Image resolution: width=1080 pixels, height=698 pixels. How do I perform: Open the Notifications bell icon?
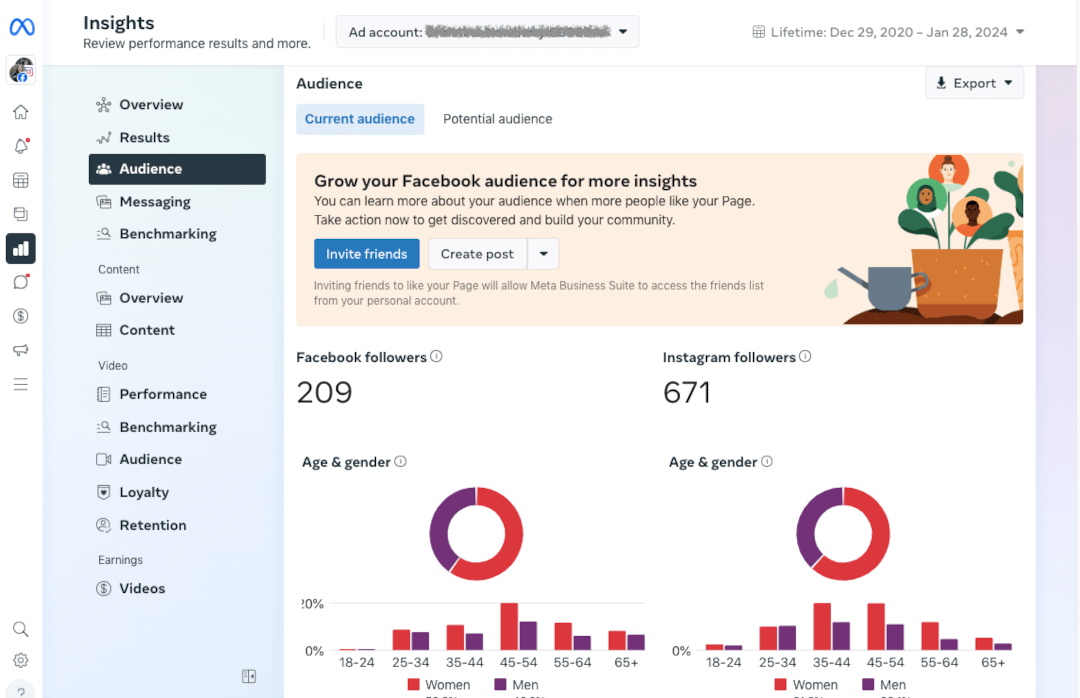(21, 145)
